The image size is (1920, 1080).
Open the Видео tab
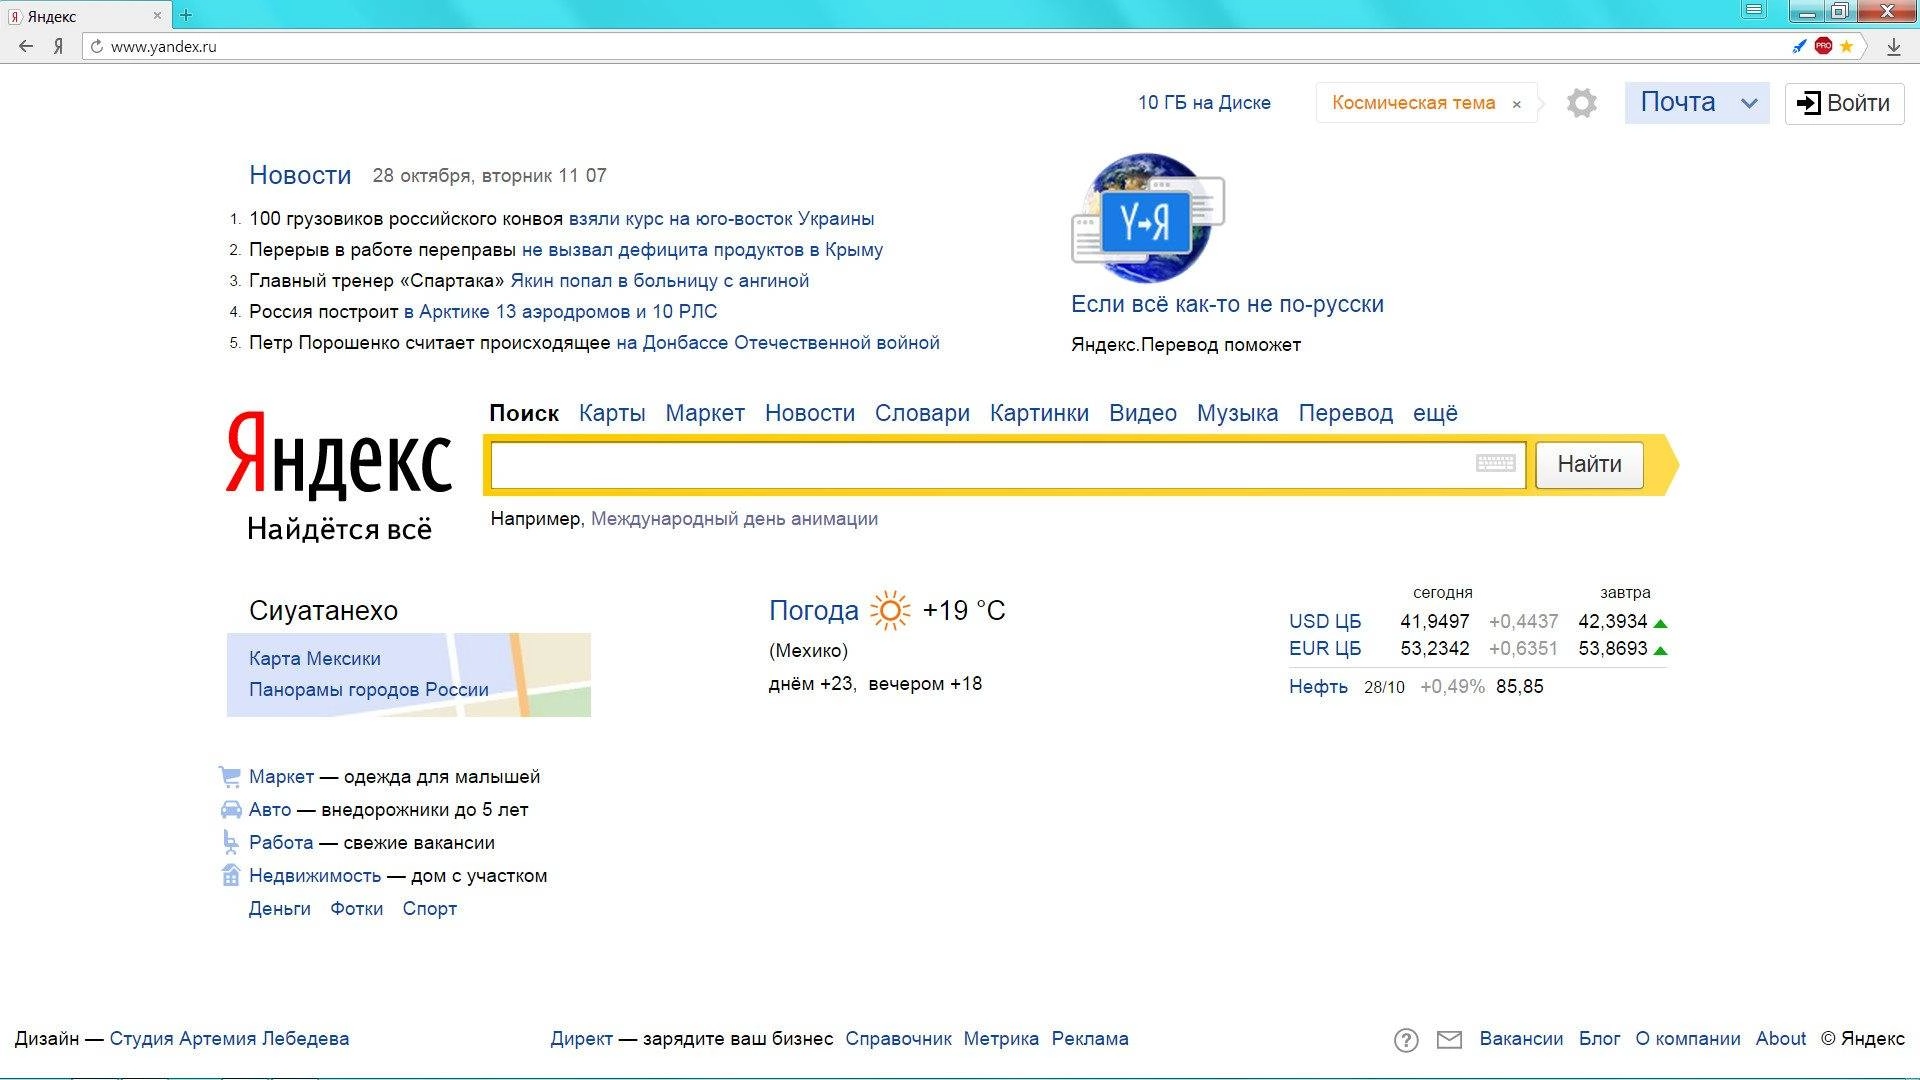point(1143,413)
